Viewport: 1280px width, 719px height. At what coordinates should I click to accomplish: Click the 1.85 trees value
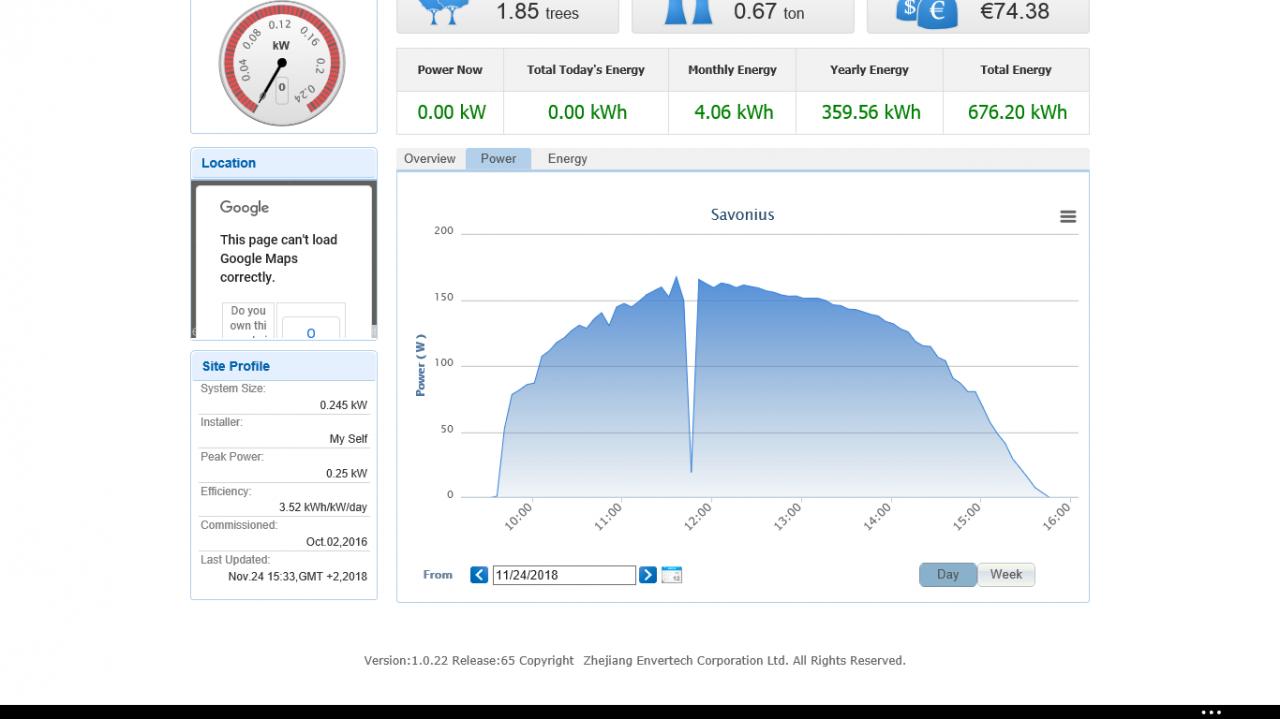[537, 12]
